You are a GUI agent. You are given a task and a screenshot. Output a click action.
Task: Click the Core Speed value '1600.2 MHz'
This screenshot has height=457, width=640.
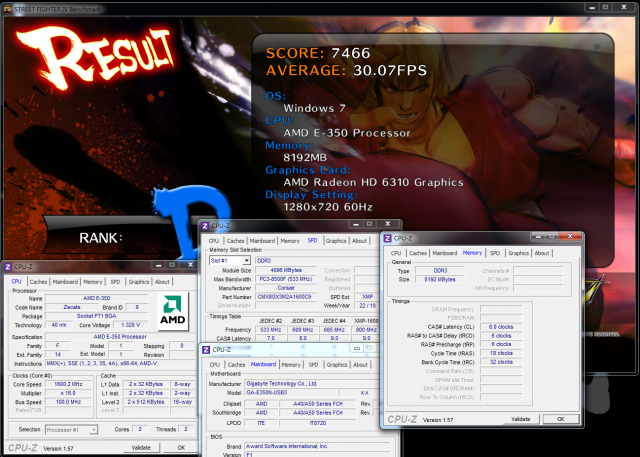(x=68, y=384)
